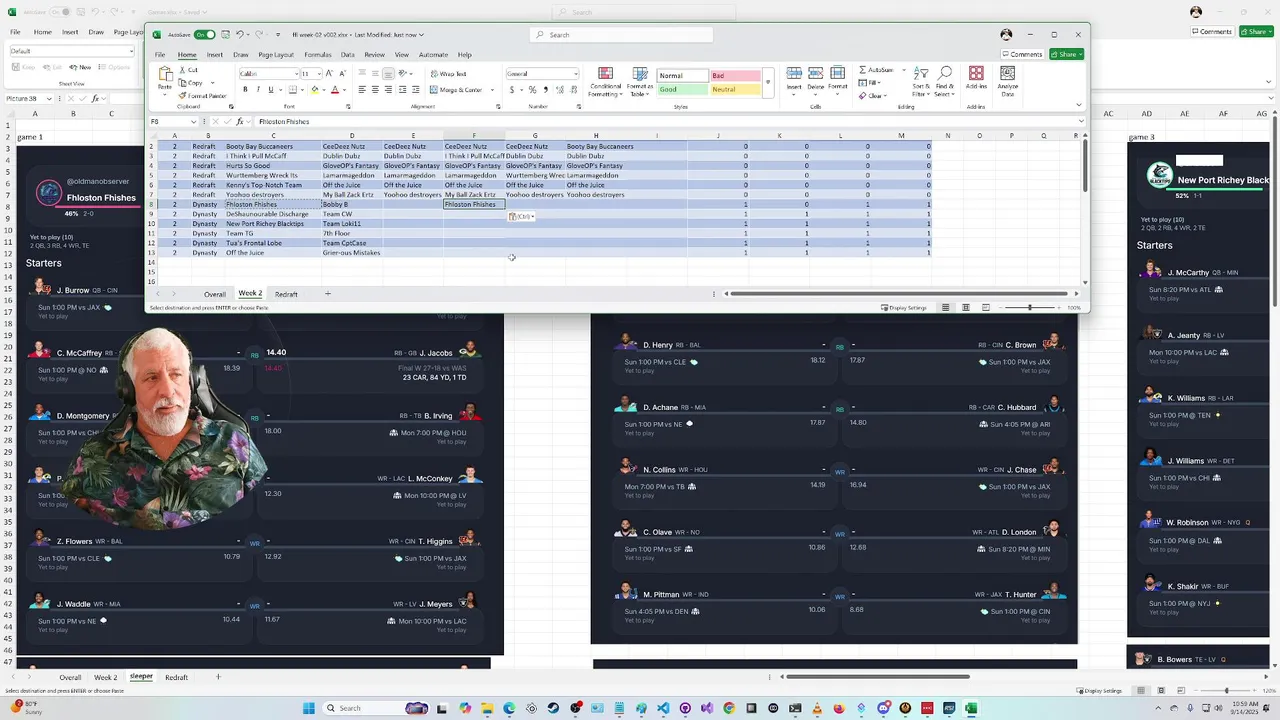The height and width of the screenshot is (720, 1280).
Task: Click the Name Box showing F8
Action: pyautogui.click(x=173, y=122)
